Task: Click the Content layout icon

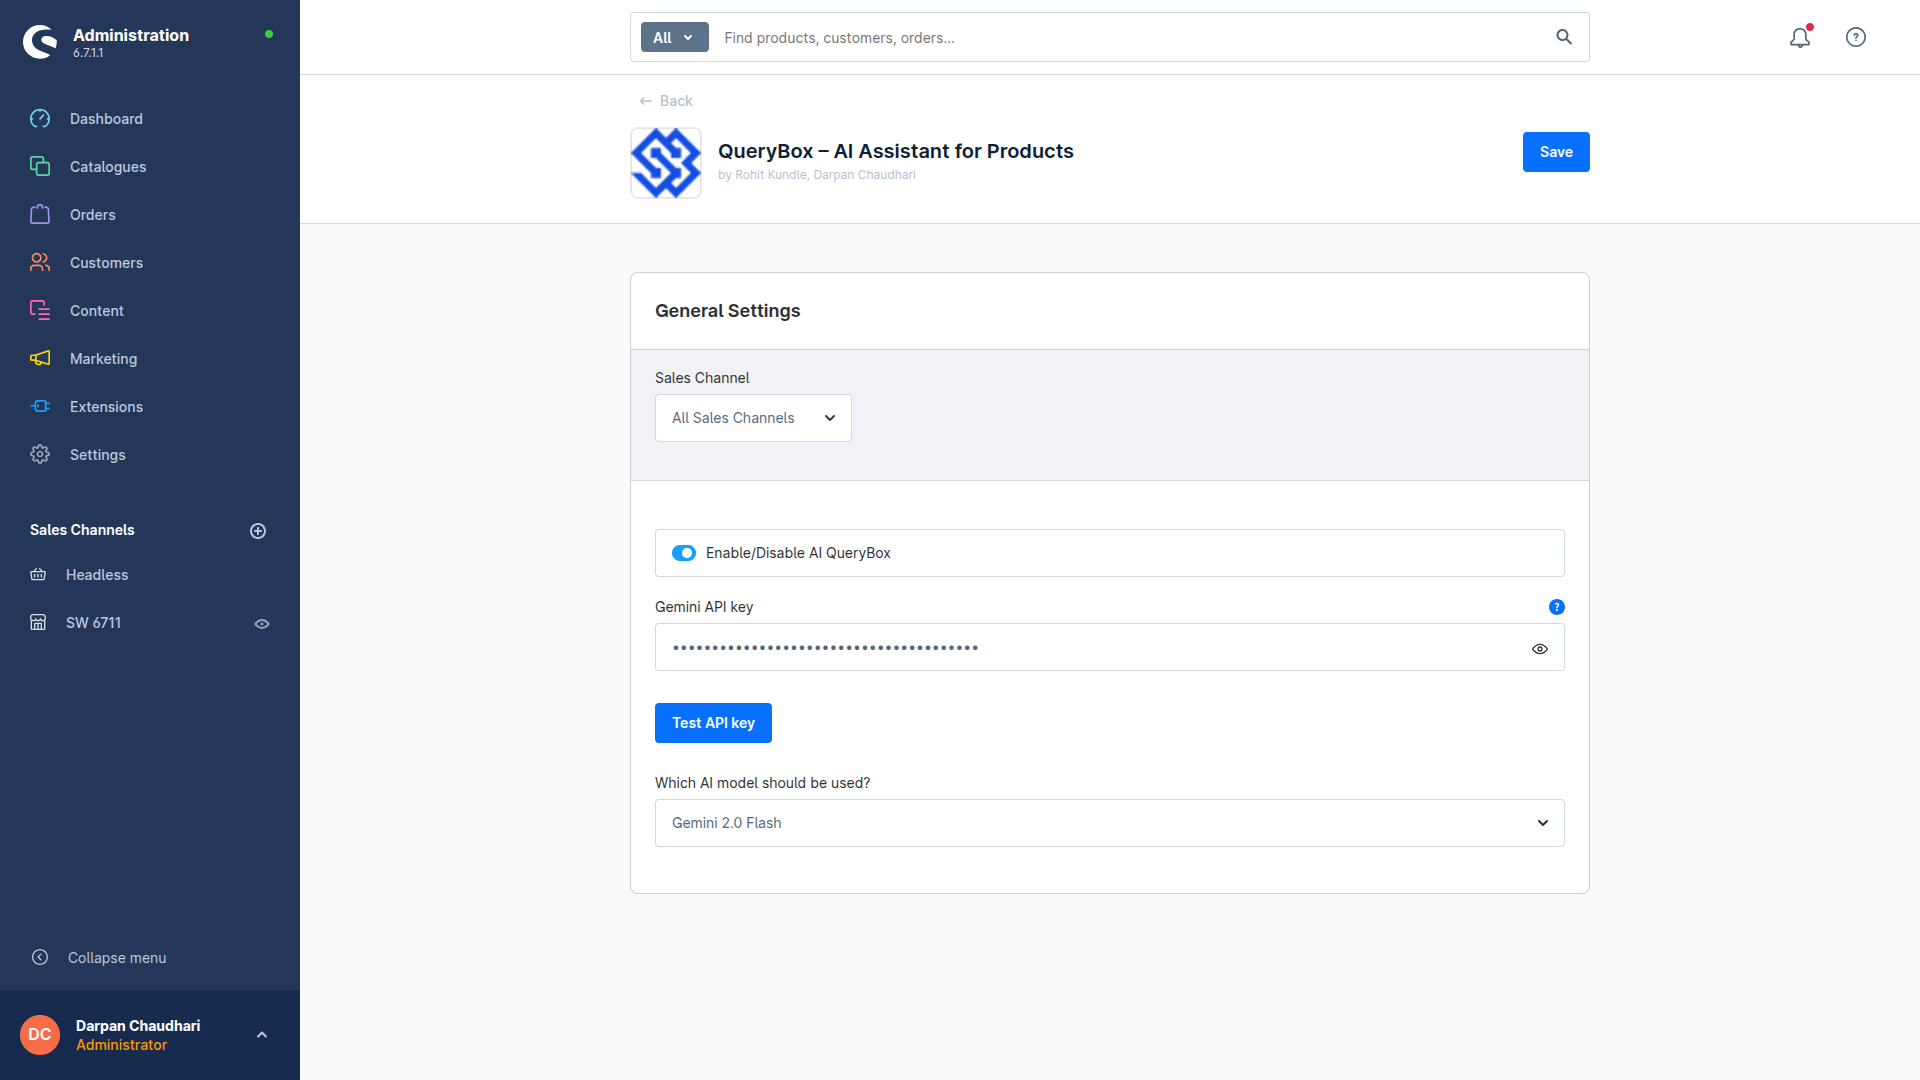Action: [40, 311]
